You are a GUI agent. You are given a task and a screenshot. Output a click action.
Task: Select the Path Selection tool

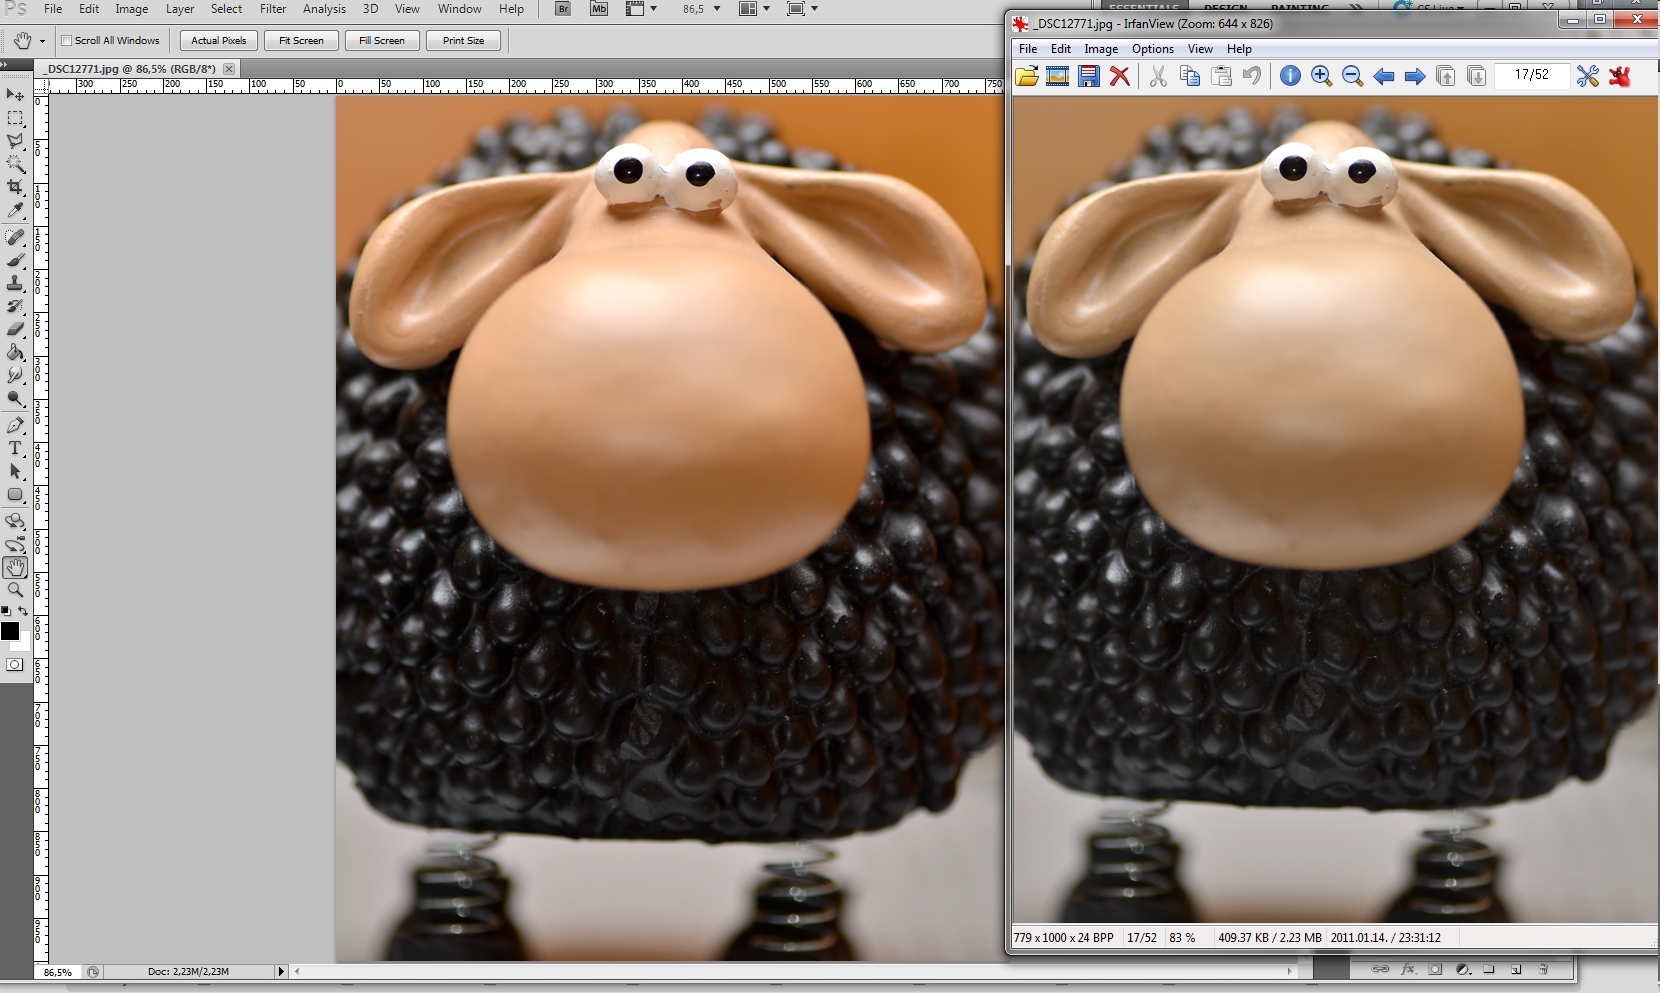pyautogui.click(x=15, y=471)
